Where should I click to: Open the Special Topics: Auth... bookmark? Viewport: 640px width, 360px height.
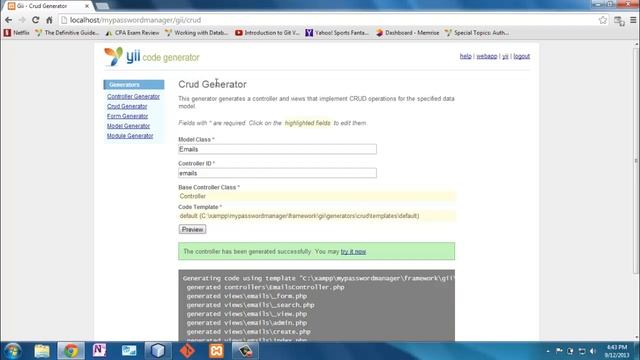click(x=477, y=33)
